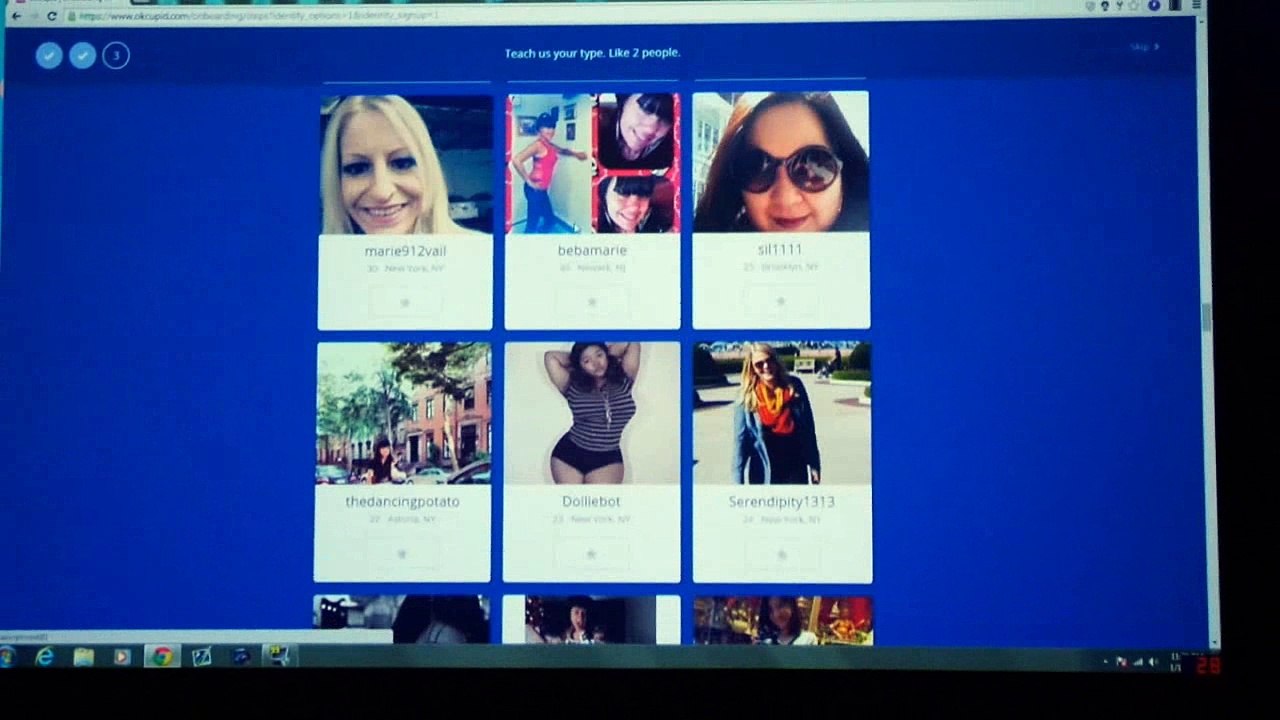The image size is (1280, 720).
Task: Open Serendipity1313's outdoor photo
Action: tap(782, 414)
